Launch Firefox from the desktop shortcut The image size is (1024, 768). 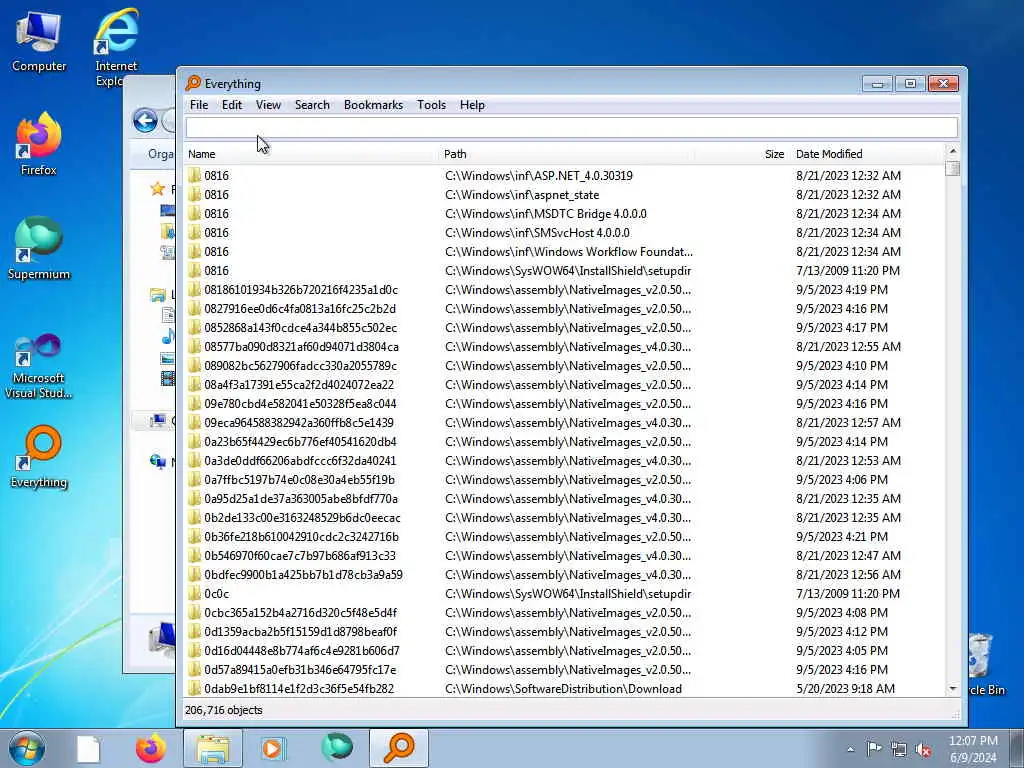39,144
